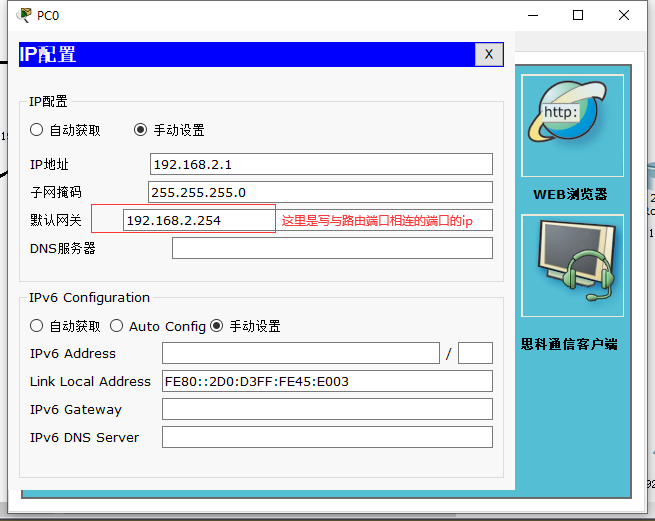Focus the IPv6 DNS Server field

(x=328, y=437)
